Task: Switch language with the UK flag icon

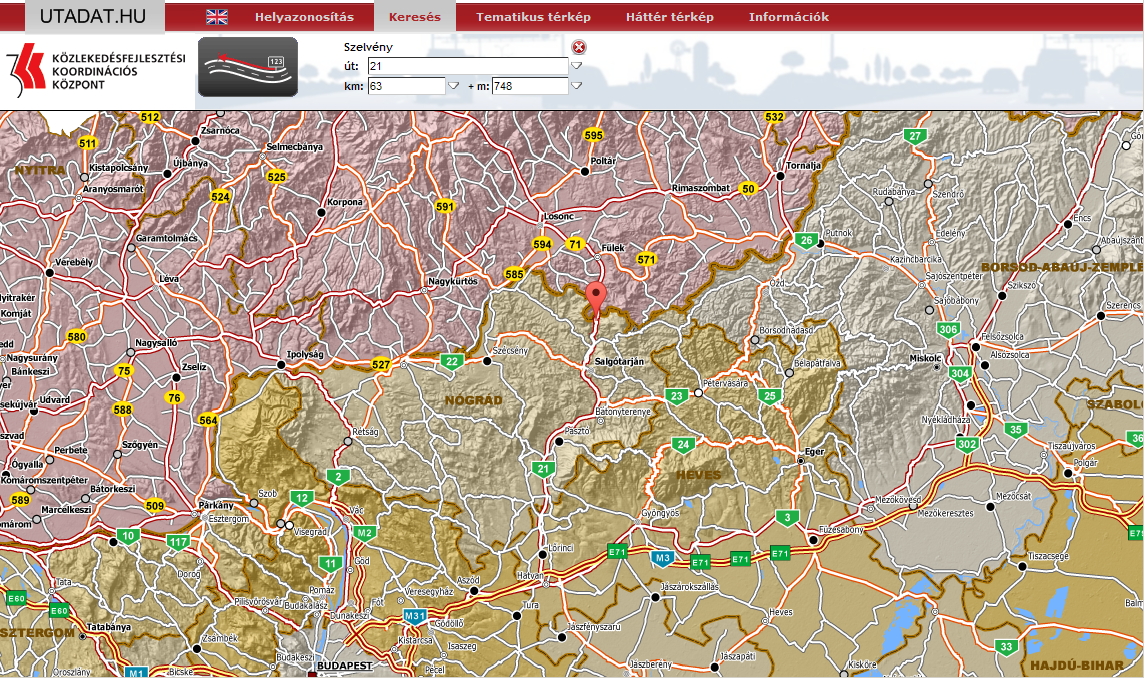Action: [217, 17]
